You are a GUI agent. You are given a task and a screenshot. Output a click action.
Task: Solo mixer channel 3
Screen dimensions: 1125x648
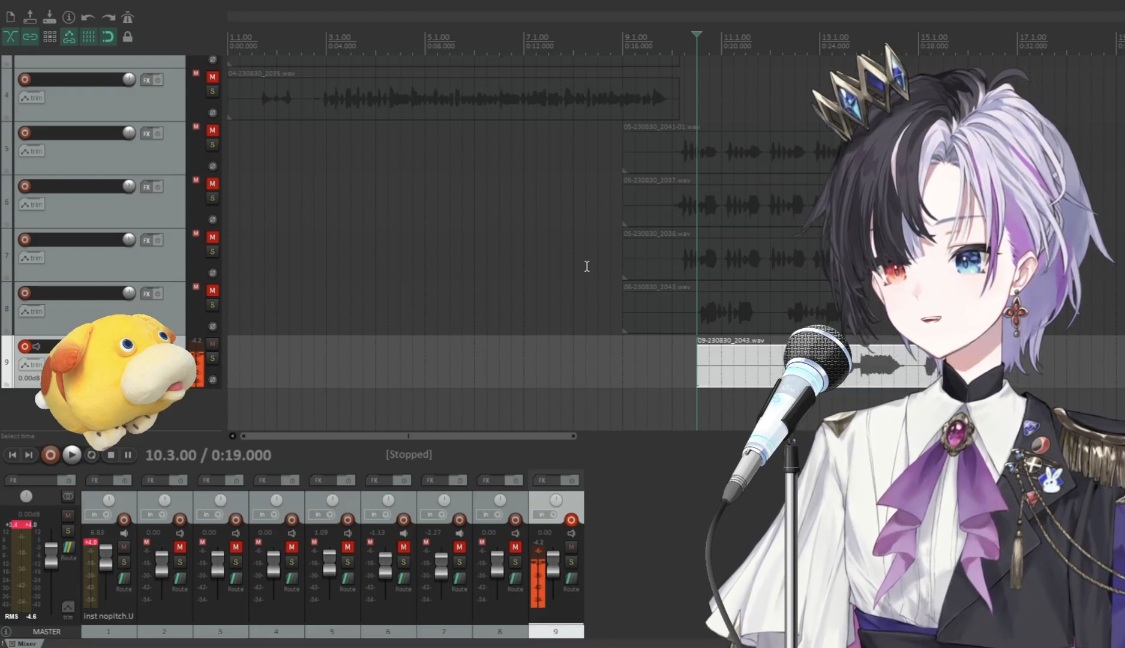235,562
